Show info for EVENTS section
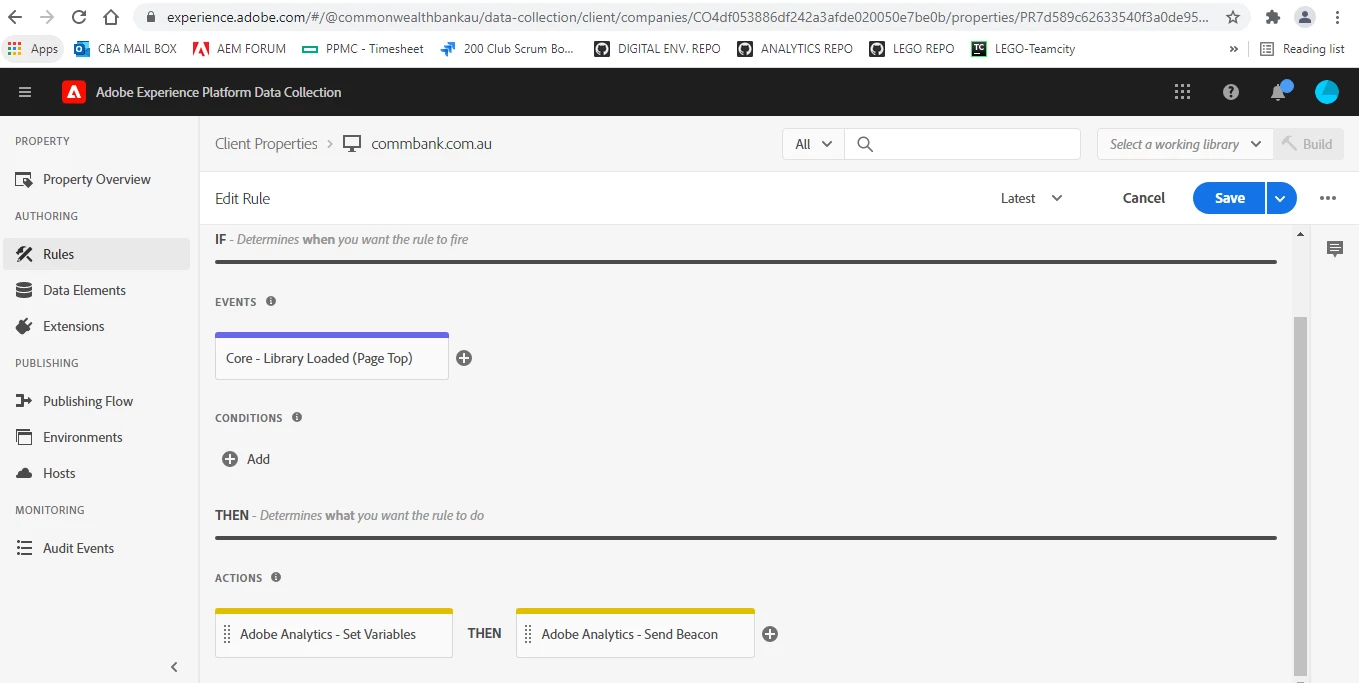The image size is (1359, 683). tap(271, 301)
